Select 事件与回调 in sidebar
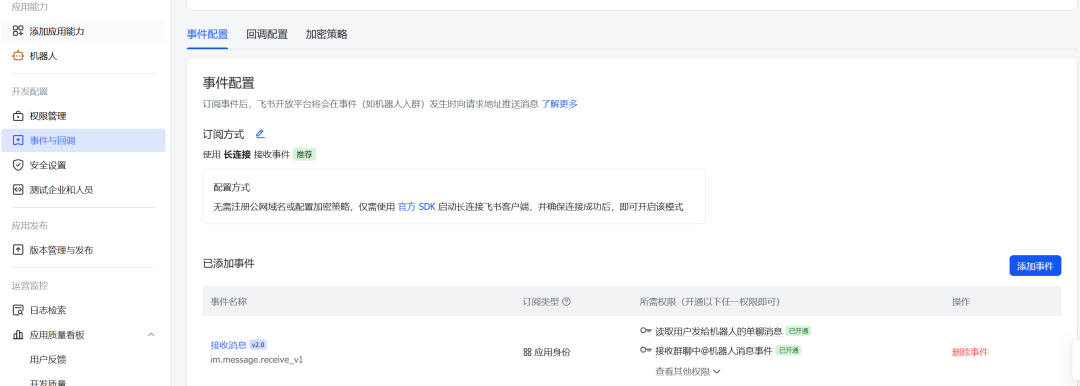The width and height of the screenshot is (1080, 386). (x=83, y=141)
